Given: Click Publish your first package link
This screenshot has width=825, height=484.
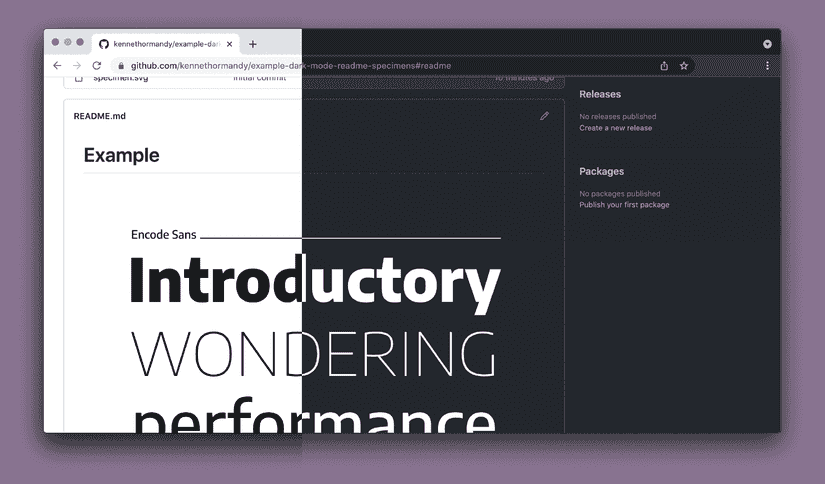Looking at the screenshot, I should click(625, 205).
